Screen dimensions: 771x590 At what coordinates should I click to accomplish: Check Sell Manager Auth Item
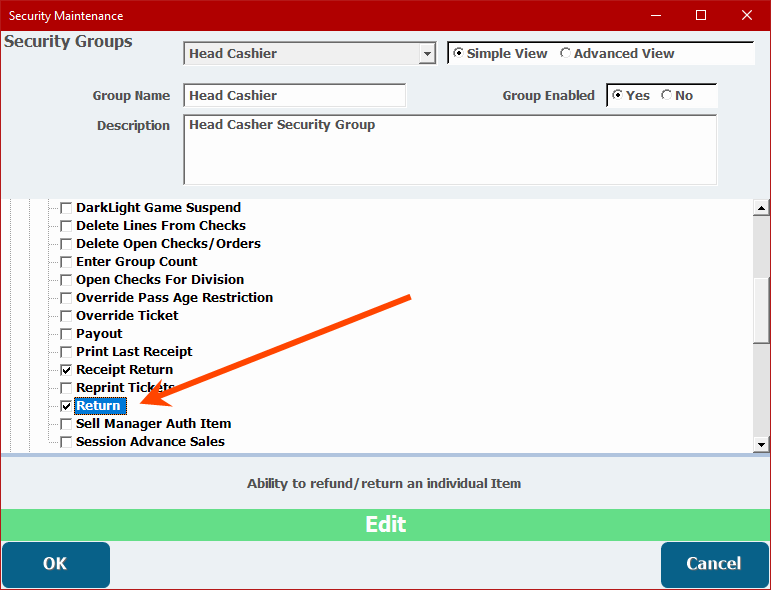coord(67,424)
